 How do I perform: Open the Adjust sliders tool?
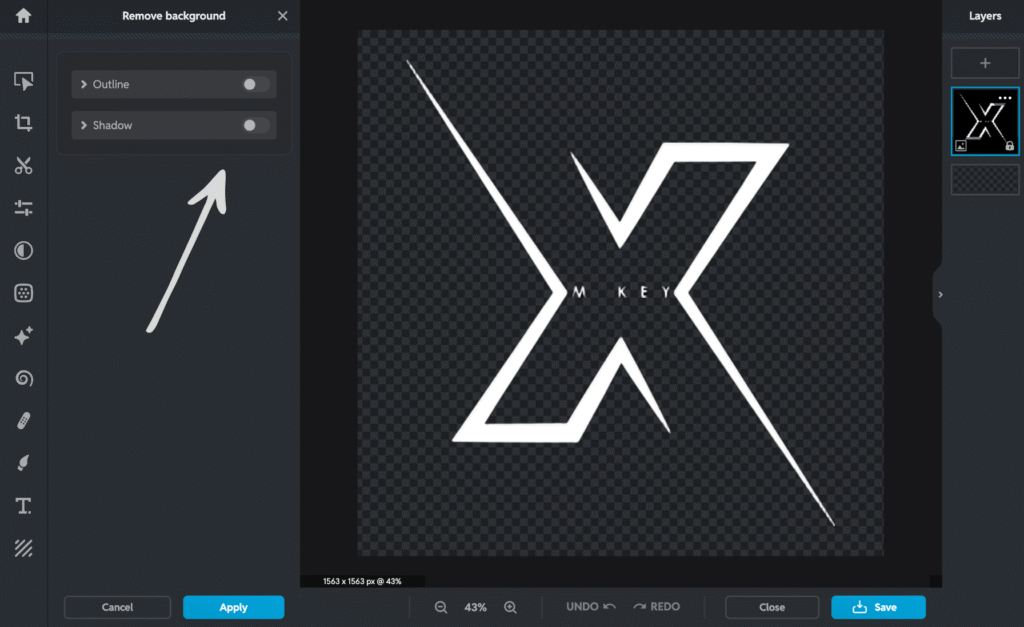pos(24,208)
